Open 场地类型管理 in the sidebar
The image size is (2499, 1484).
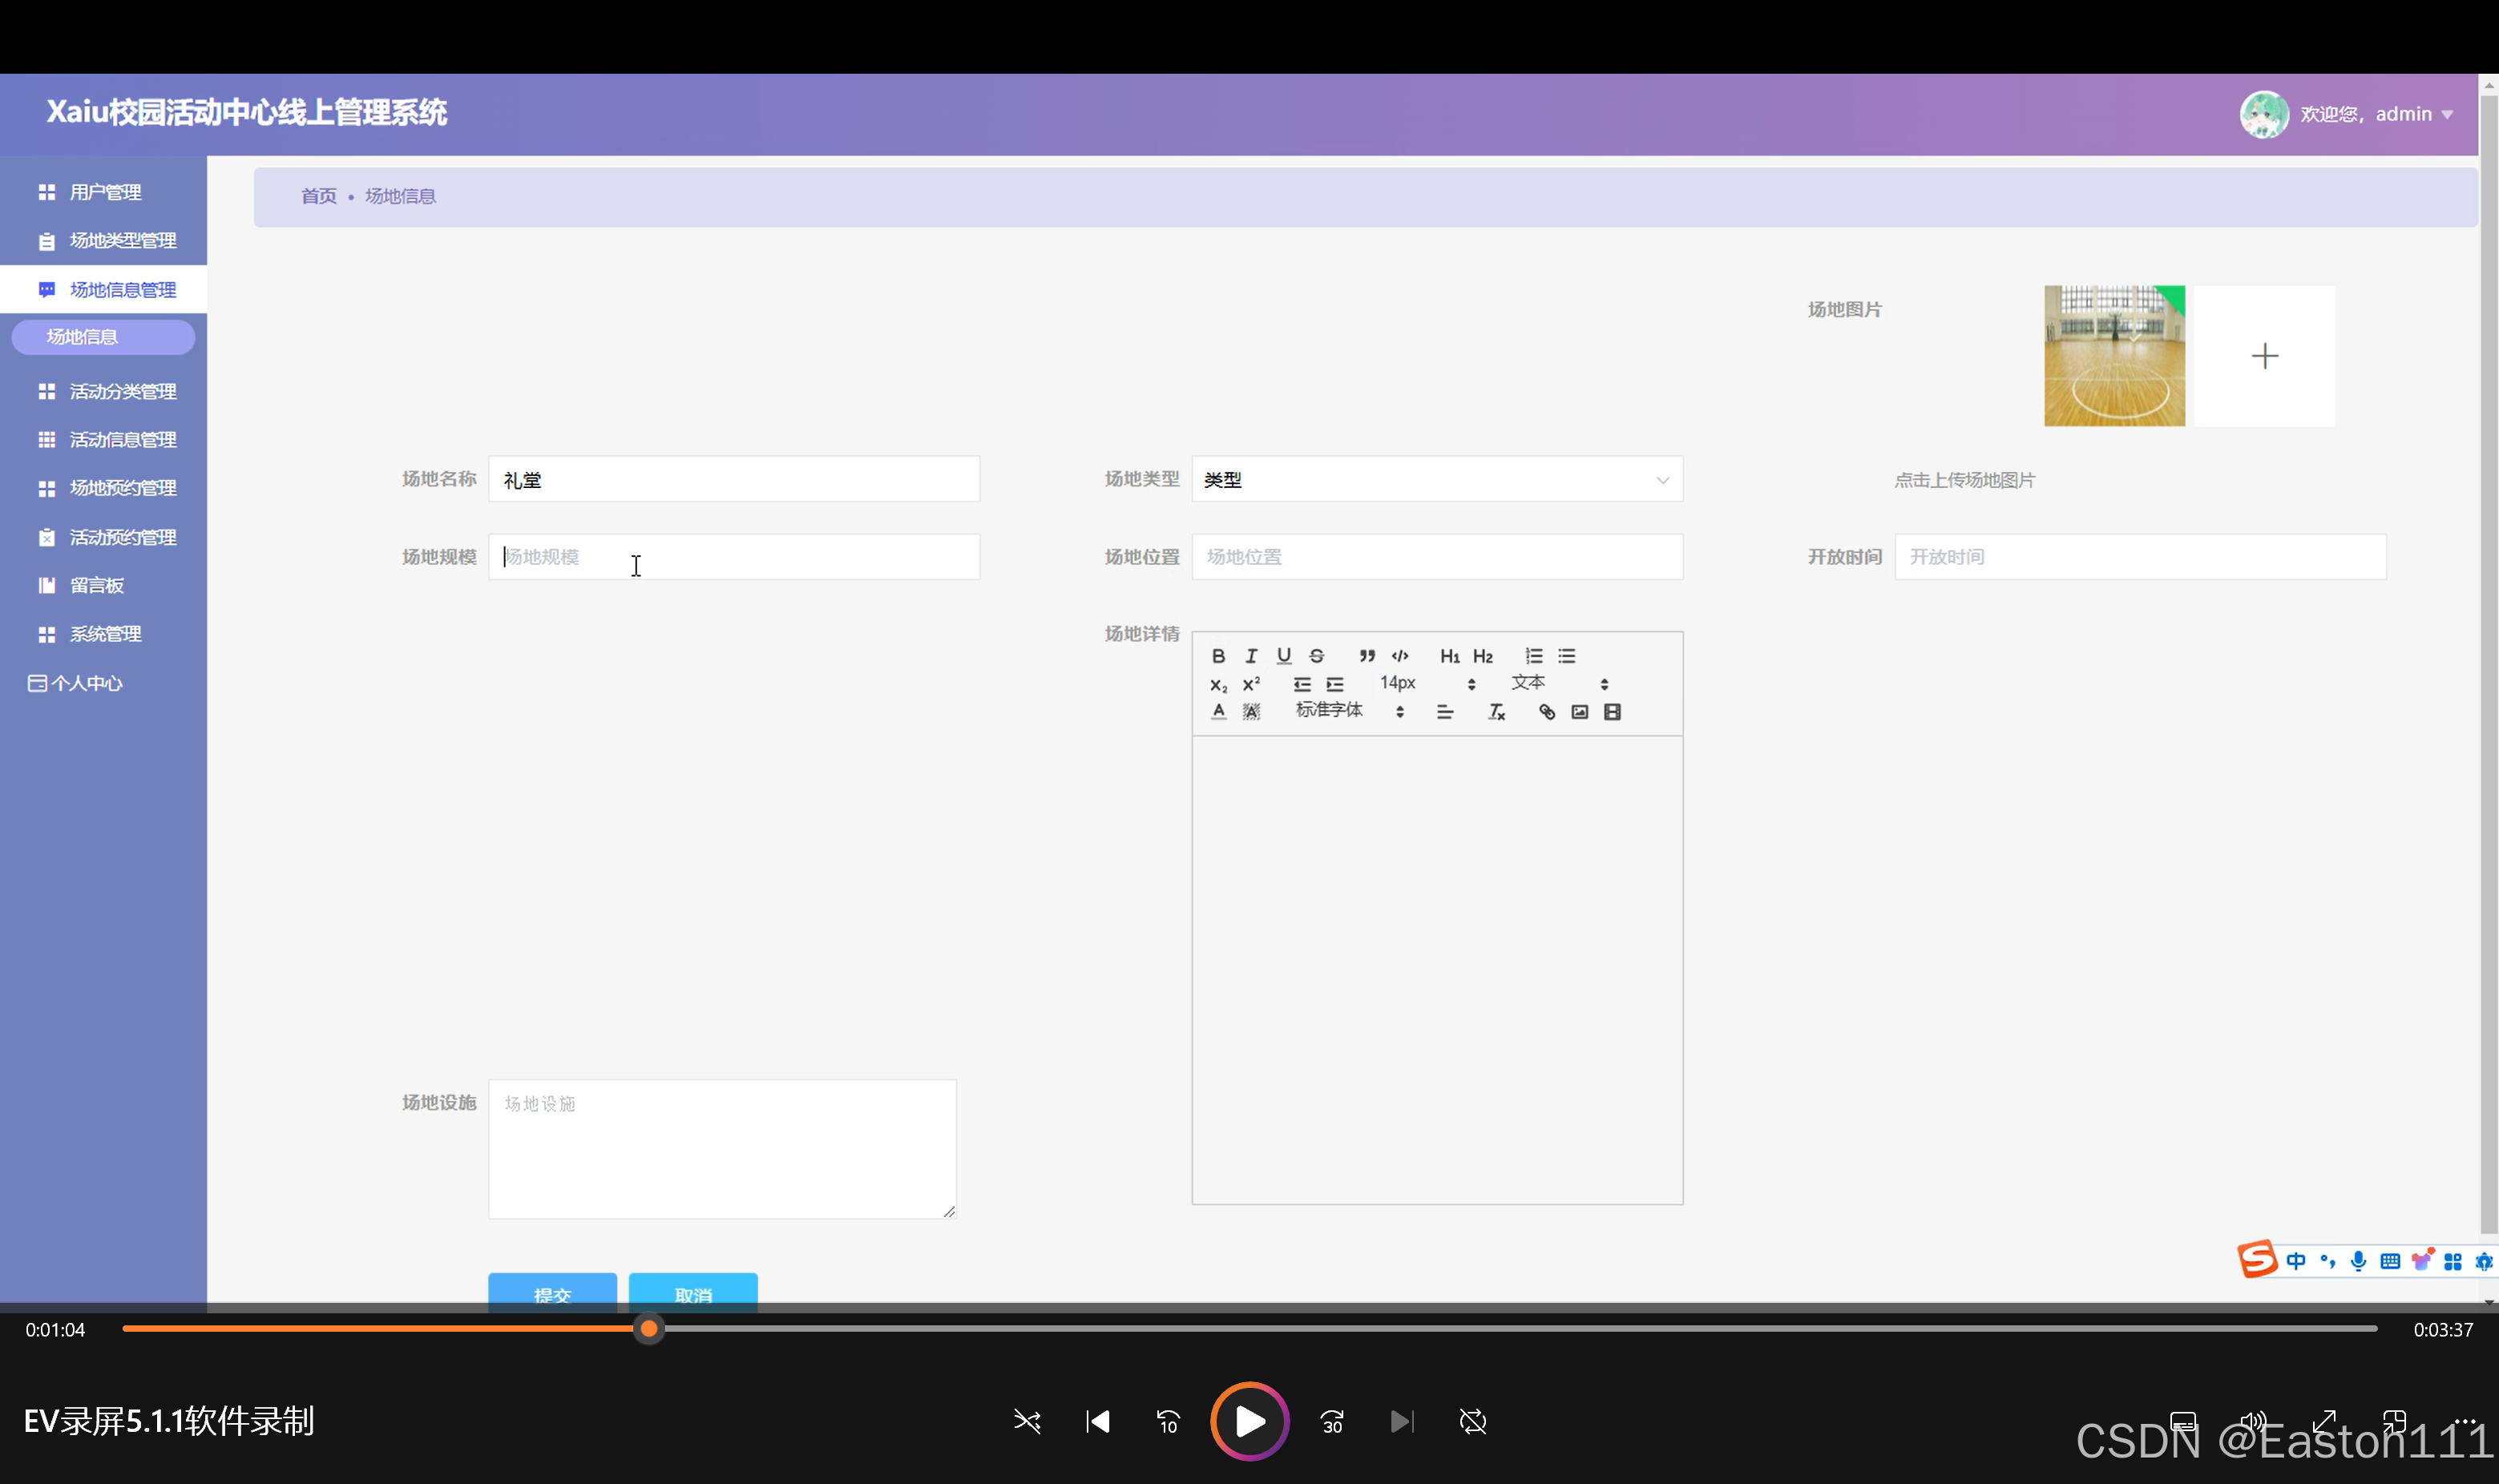coord(104,241)
